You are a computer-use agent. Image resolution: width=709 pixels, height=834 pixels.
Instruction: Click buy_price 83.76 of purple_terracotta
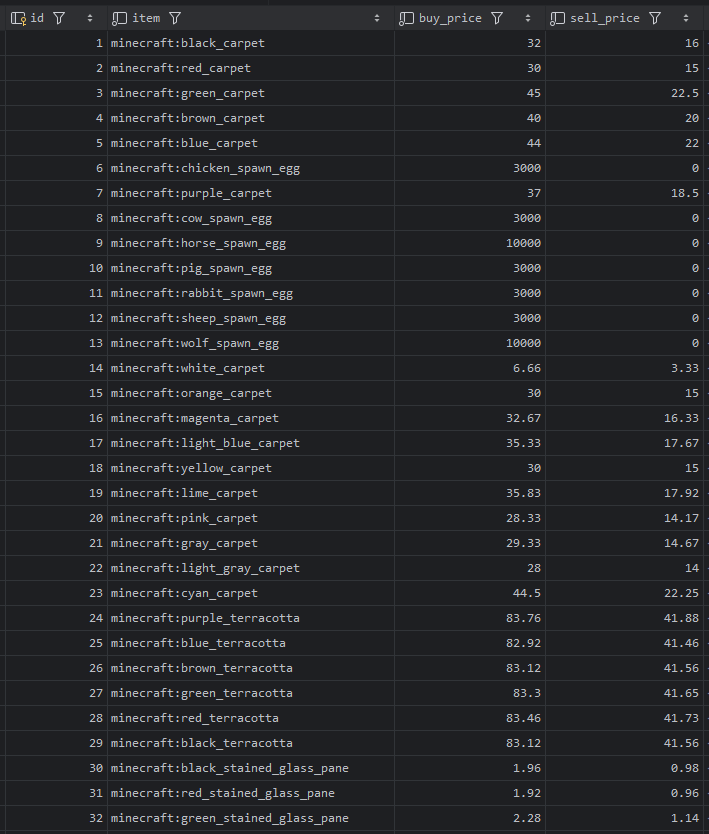click(470, 618)
